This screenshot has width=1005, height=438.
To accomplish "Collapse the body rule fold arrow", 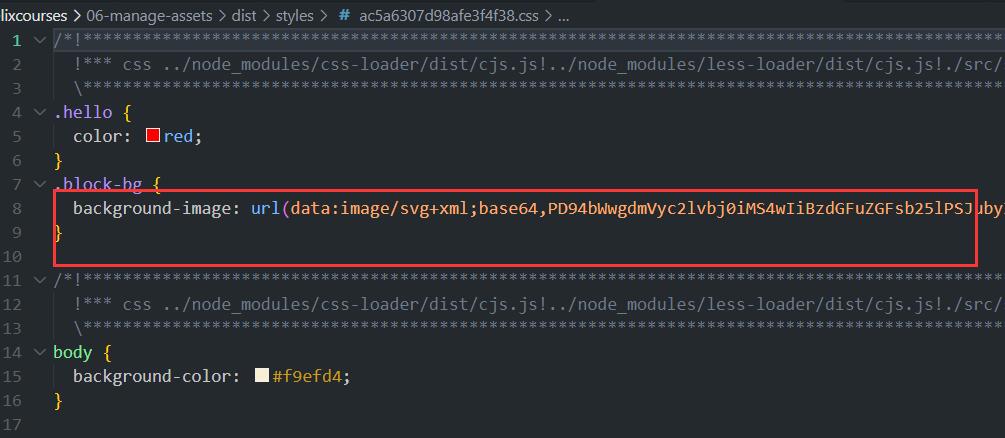I will (40, 352).
